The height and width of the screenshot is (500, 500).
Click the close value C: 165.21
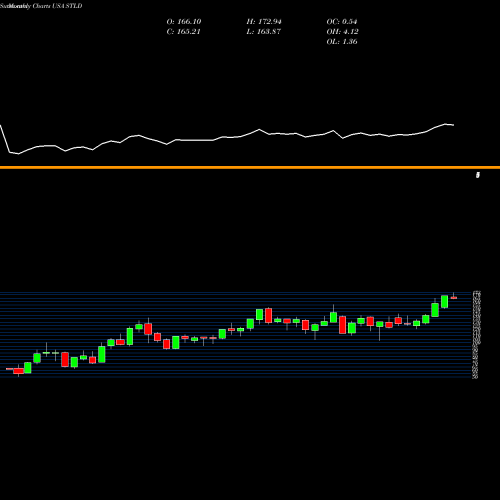(183, 32)
